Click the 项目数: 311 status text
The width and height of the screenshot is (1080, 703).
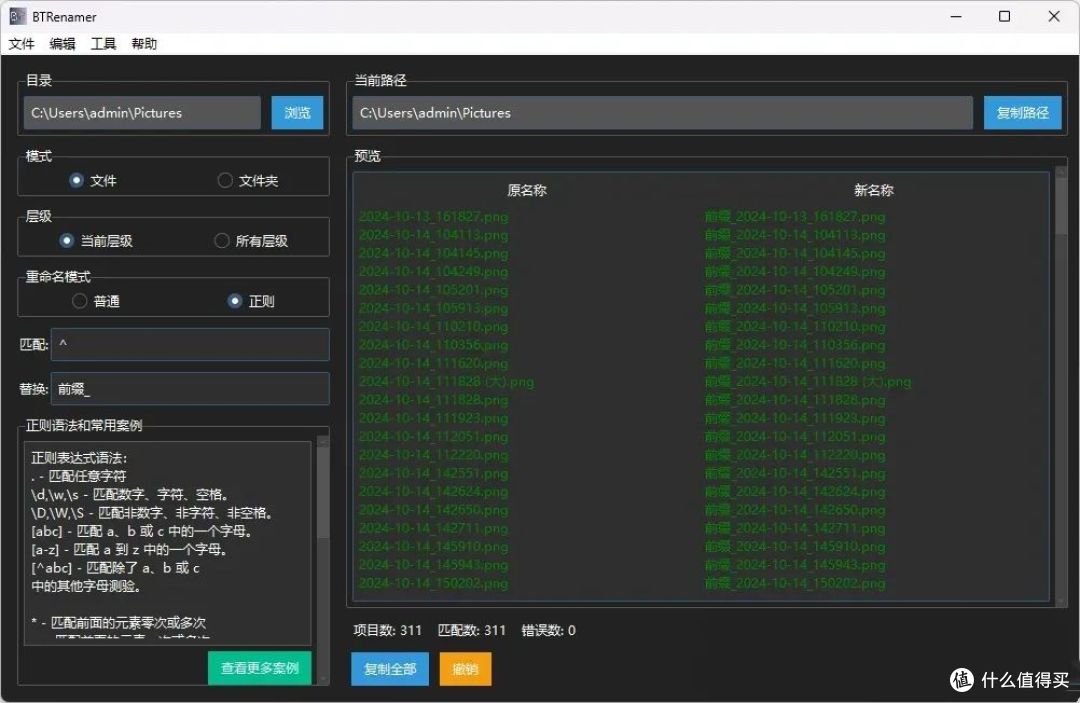[x=387, y=630]
